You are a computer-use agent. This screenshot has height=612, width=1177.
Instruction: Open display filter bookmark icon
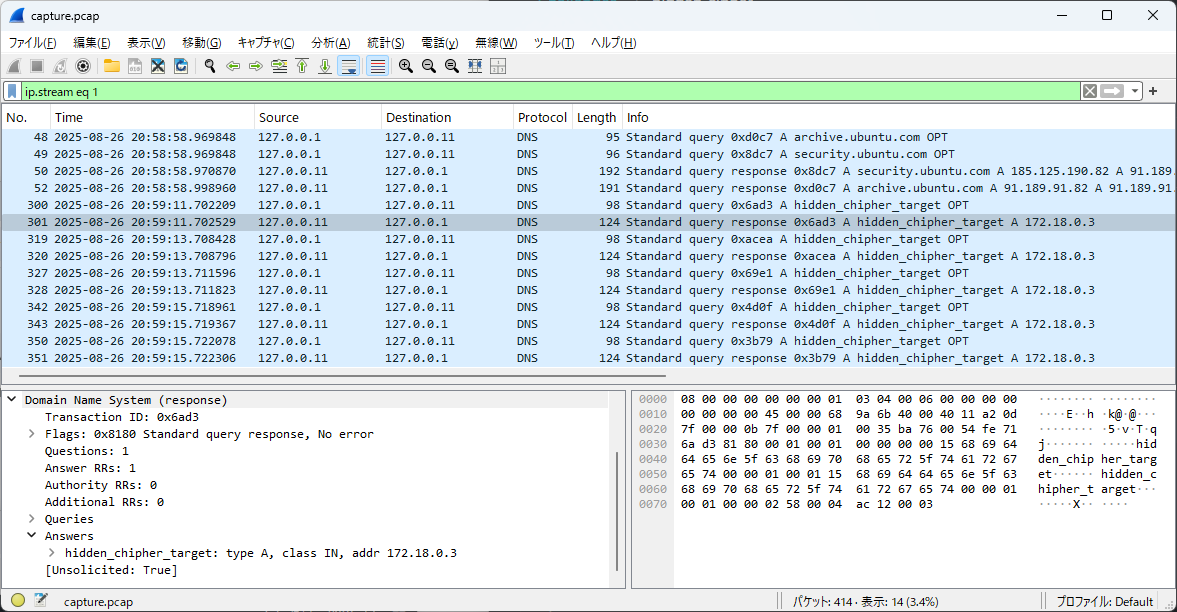coord(13,92)
